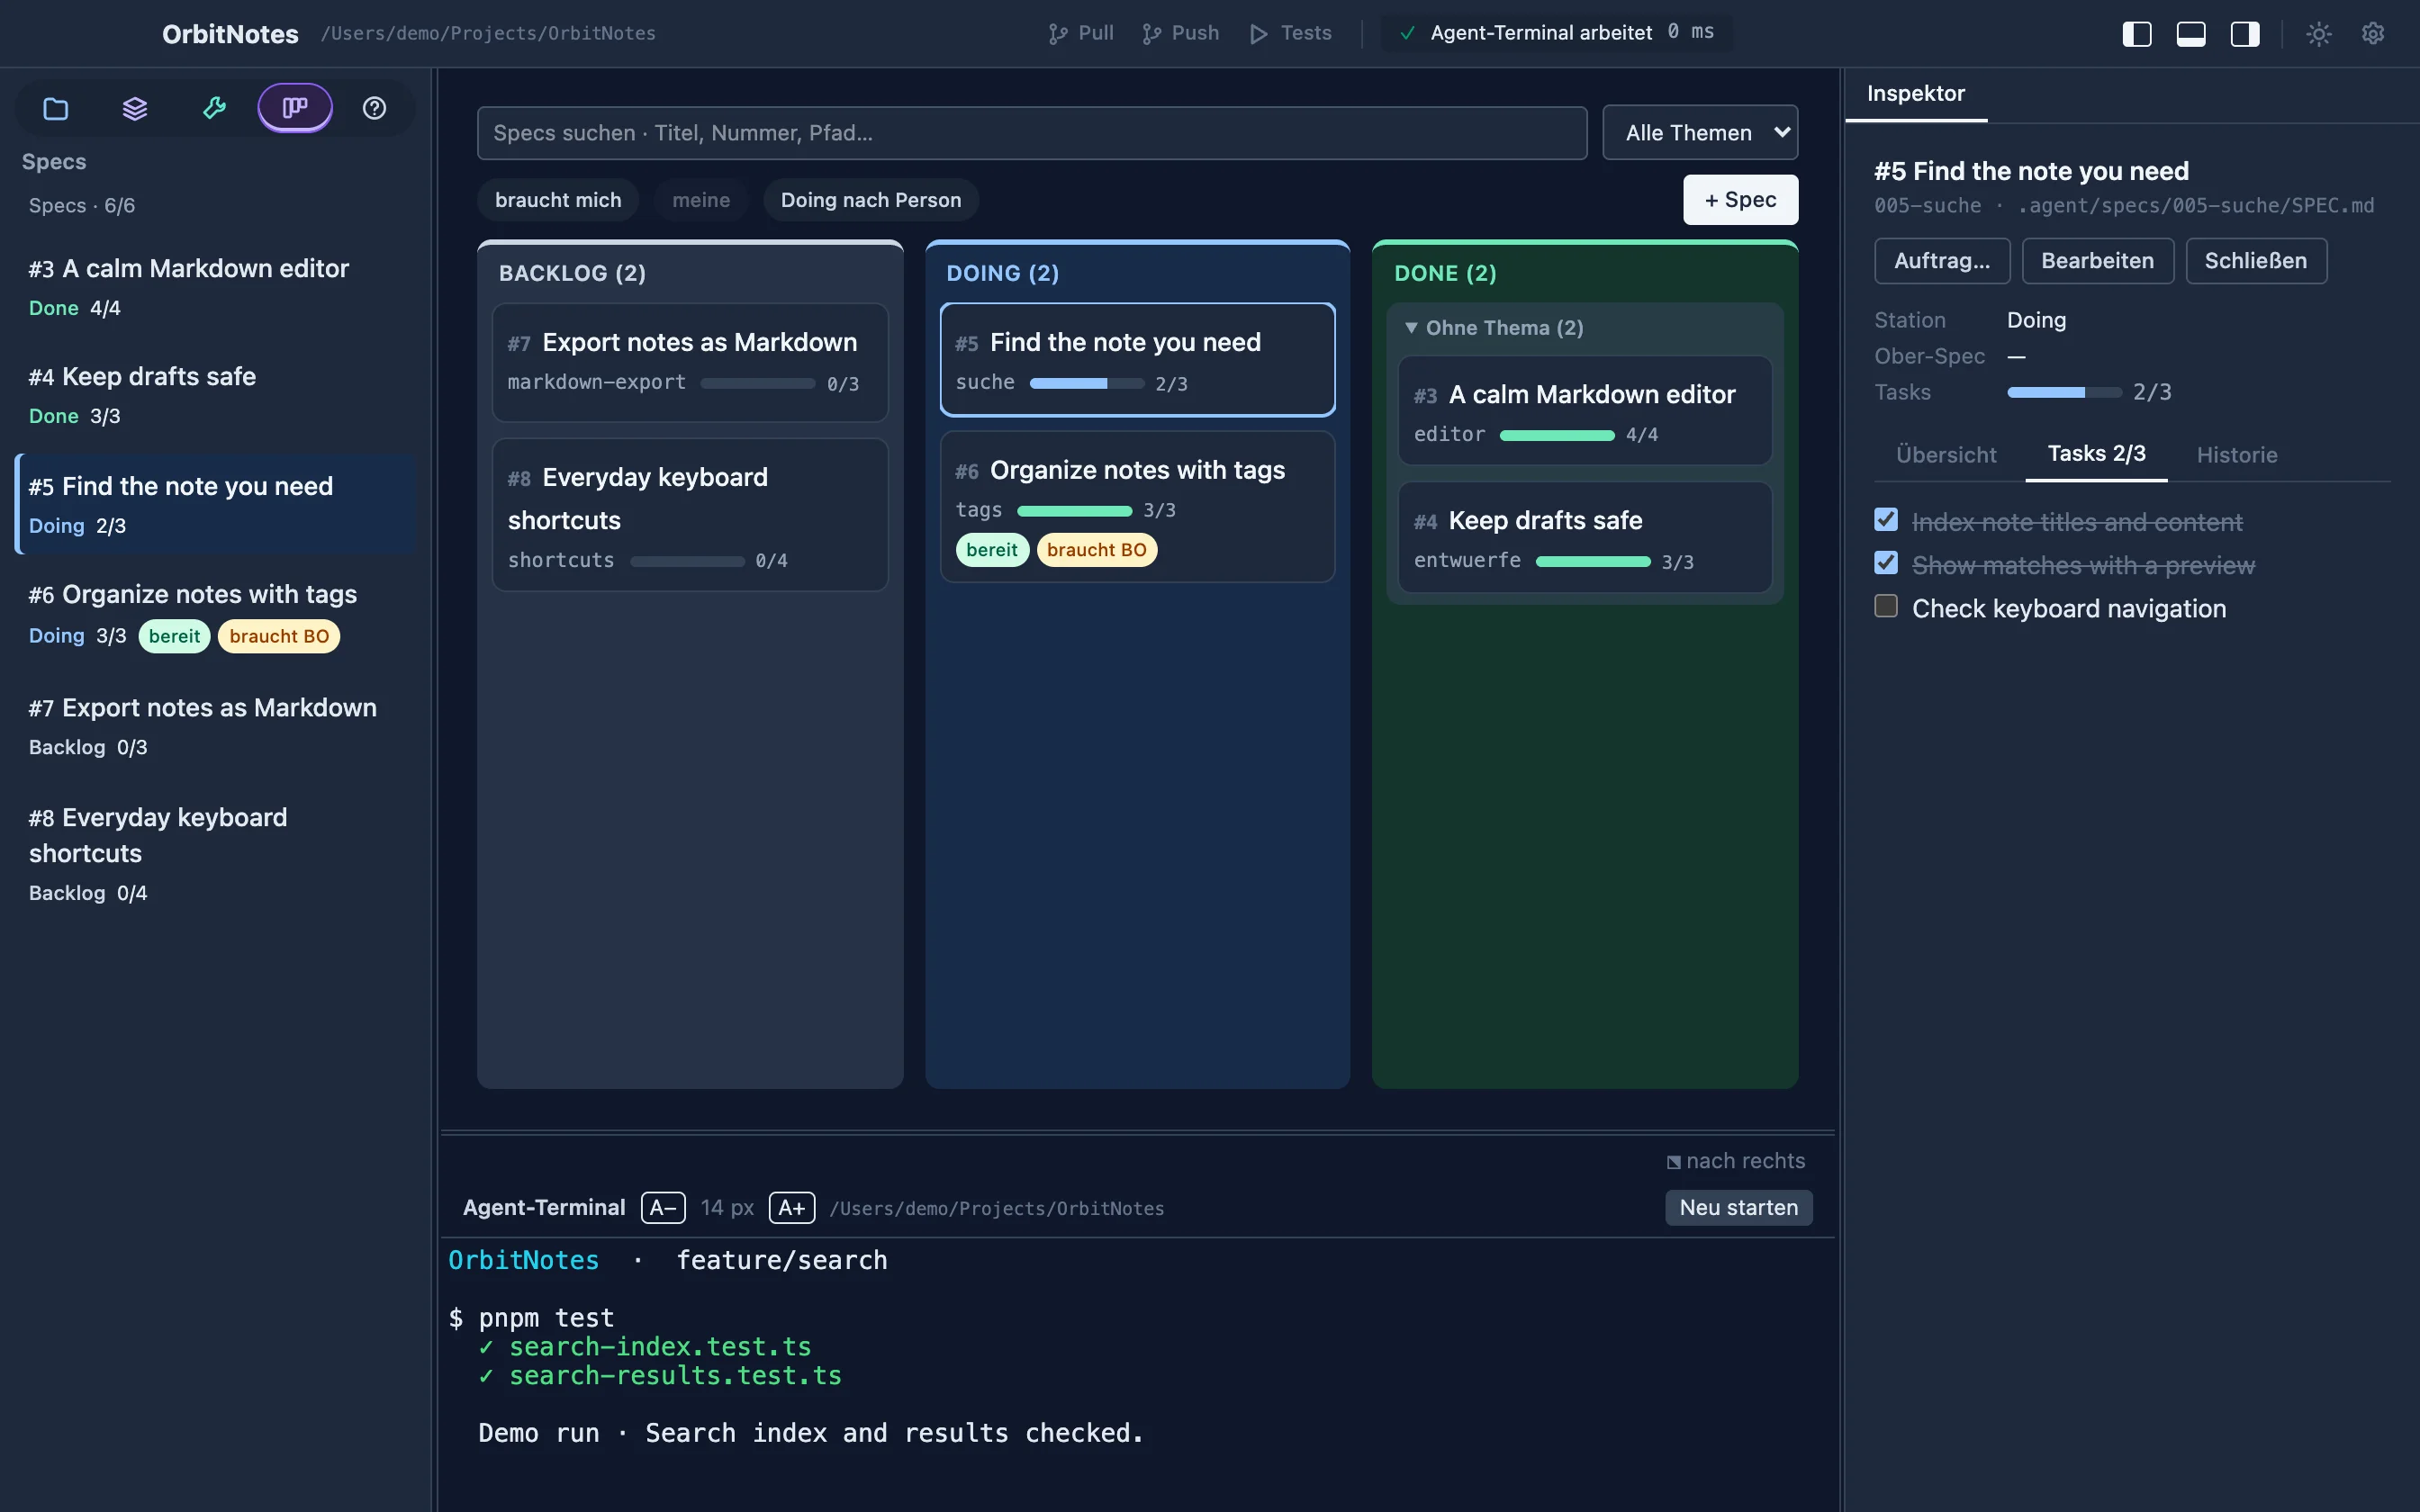Click Schließen in the inspector
Screen dimensions: 2420x1512
[2256, 261]
